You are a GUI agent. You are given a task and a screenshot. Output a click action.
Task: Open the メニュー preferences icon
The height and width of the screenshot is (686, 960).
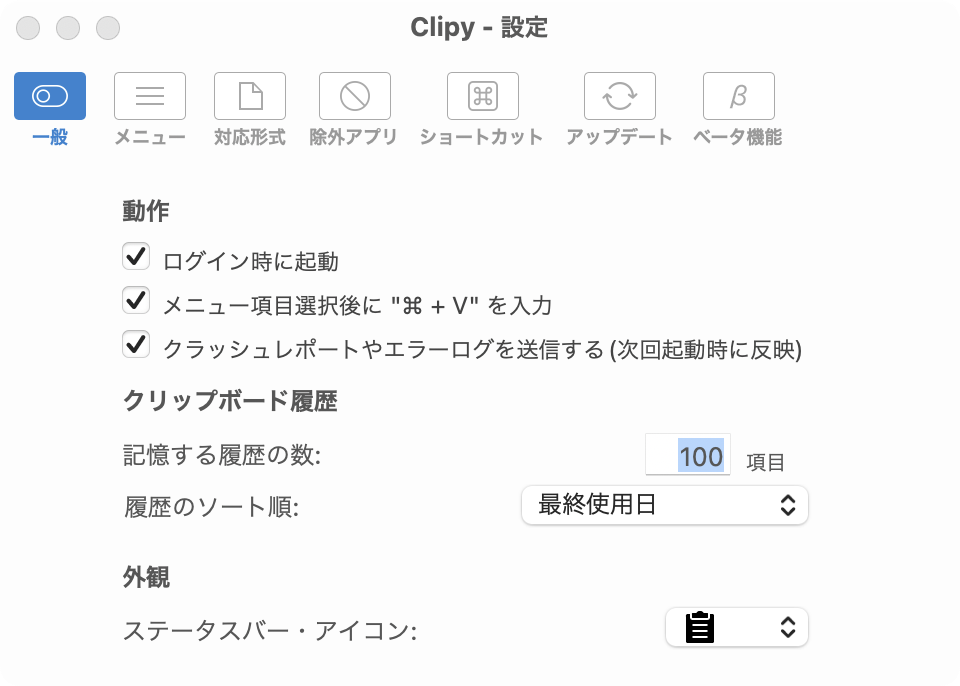[150, 96]
